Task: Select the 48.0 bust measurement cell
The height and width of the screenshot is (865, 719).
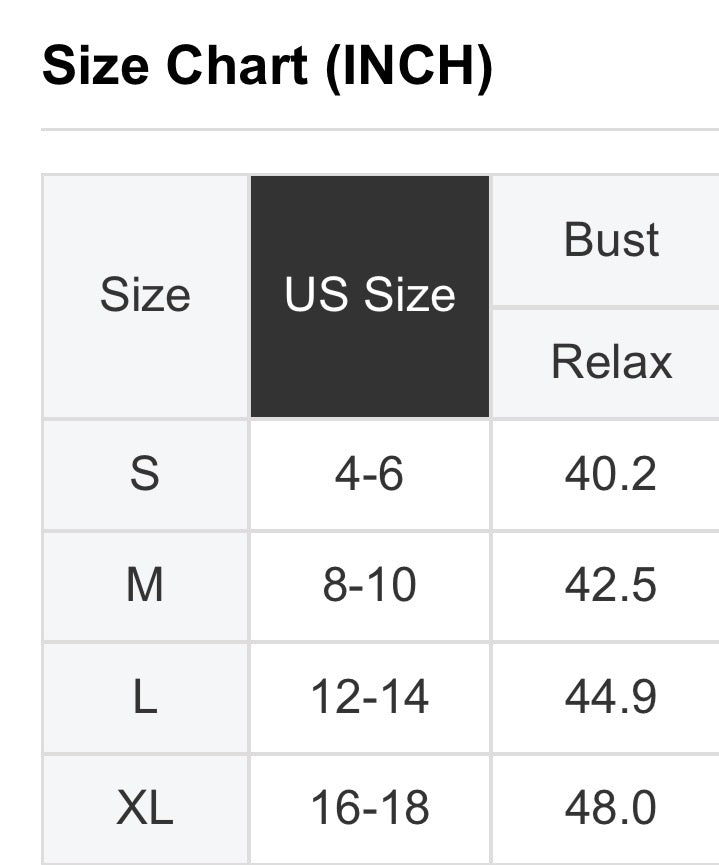Action: pos(610,808)
